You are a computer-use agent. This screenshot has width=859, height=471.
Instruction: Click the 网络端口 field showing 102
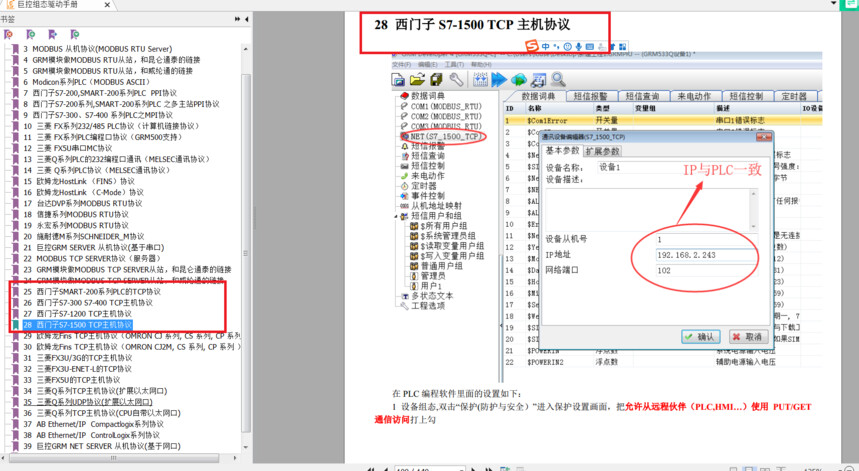coord(707,270)
